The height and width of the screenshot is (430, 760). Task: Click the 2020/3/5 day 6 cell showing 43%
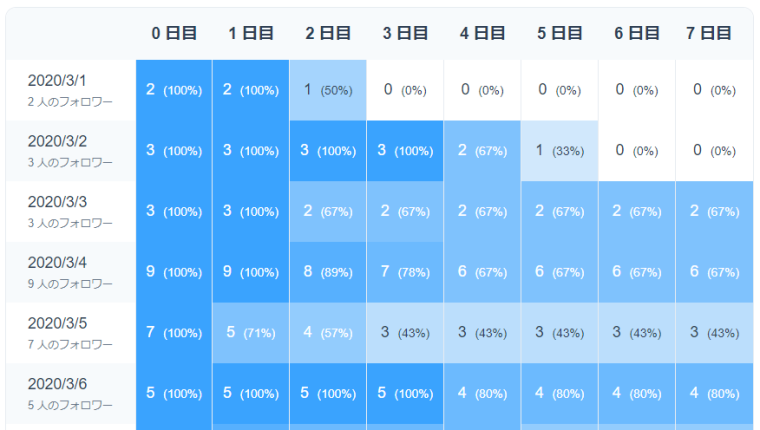tap(637, 332)
